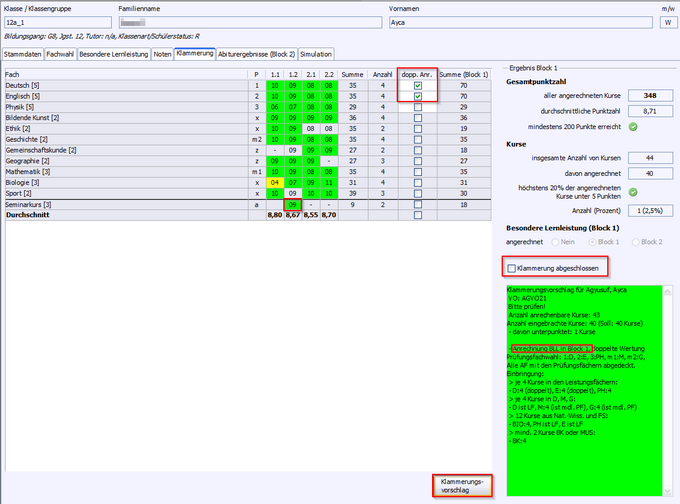
Task: Switch to the Stammdaten tab
Action: [23, 54]
